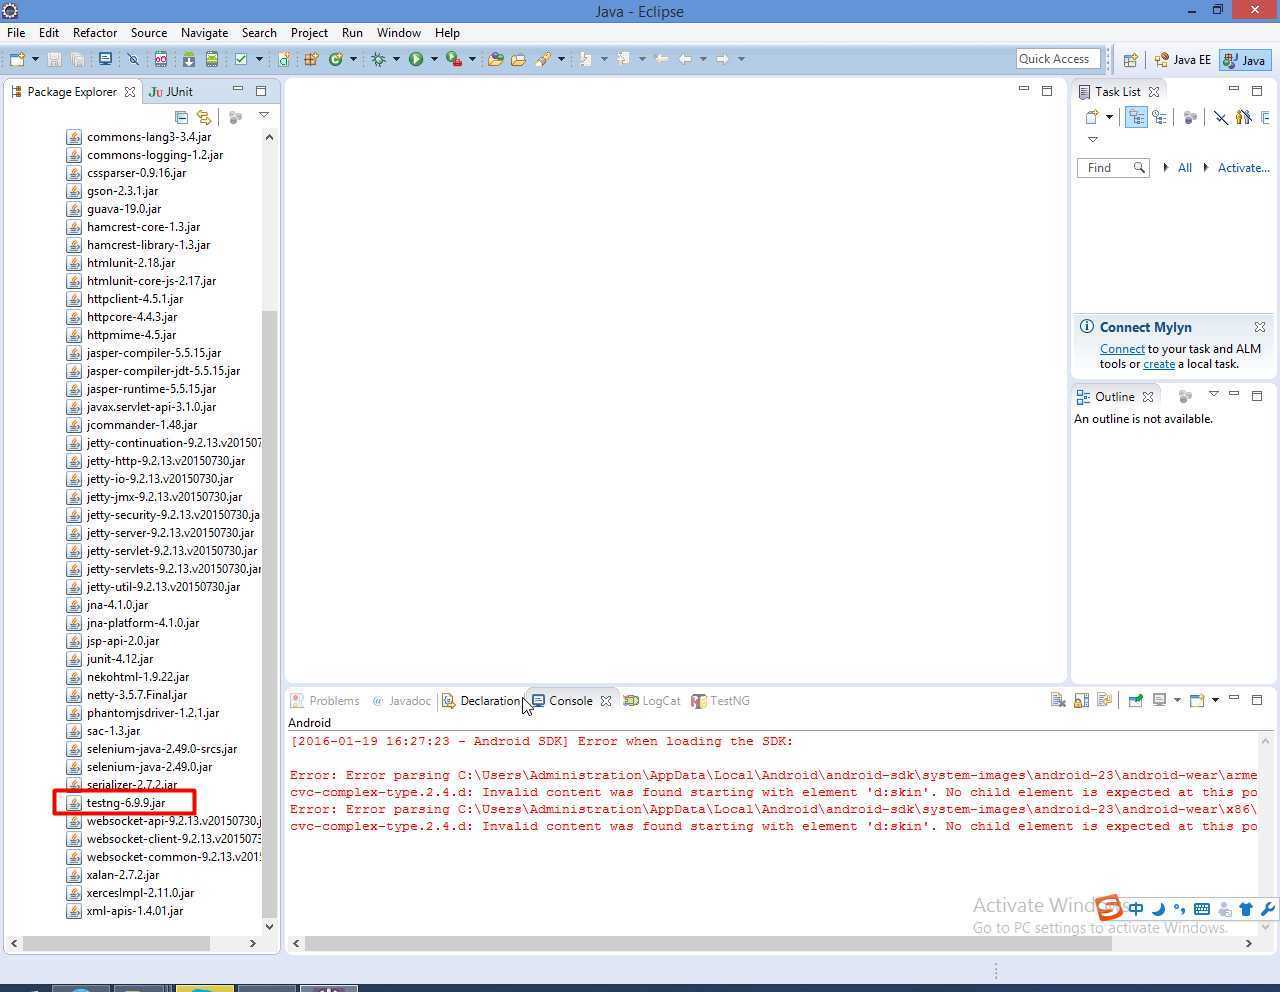The width and height of the screenshot is (1280, 992).
Task: Click the Package Explorer horizontal scrollbar
Action: [x=116, y=943]
